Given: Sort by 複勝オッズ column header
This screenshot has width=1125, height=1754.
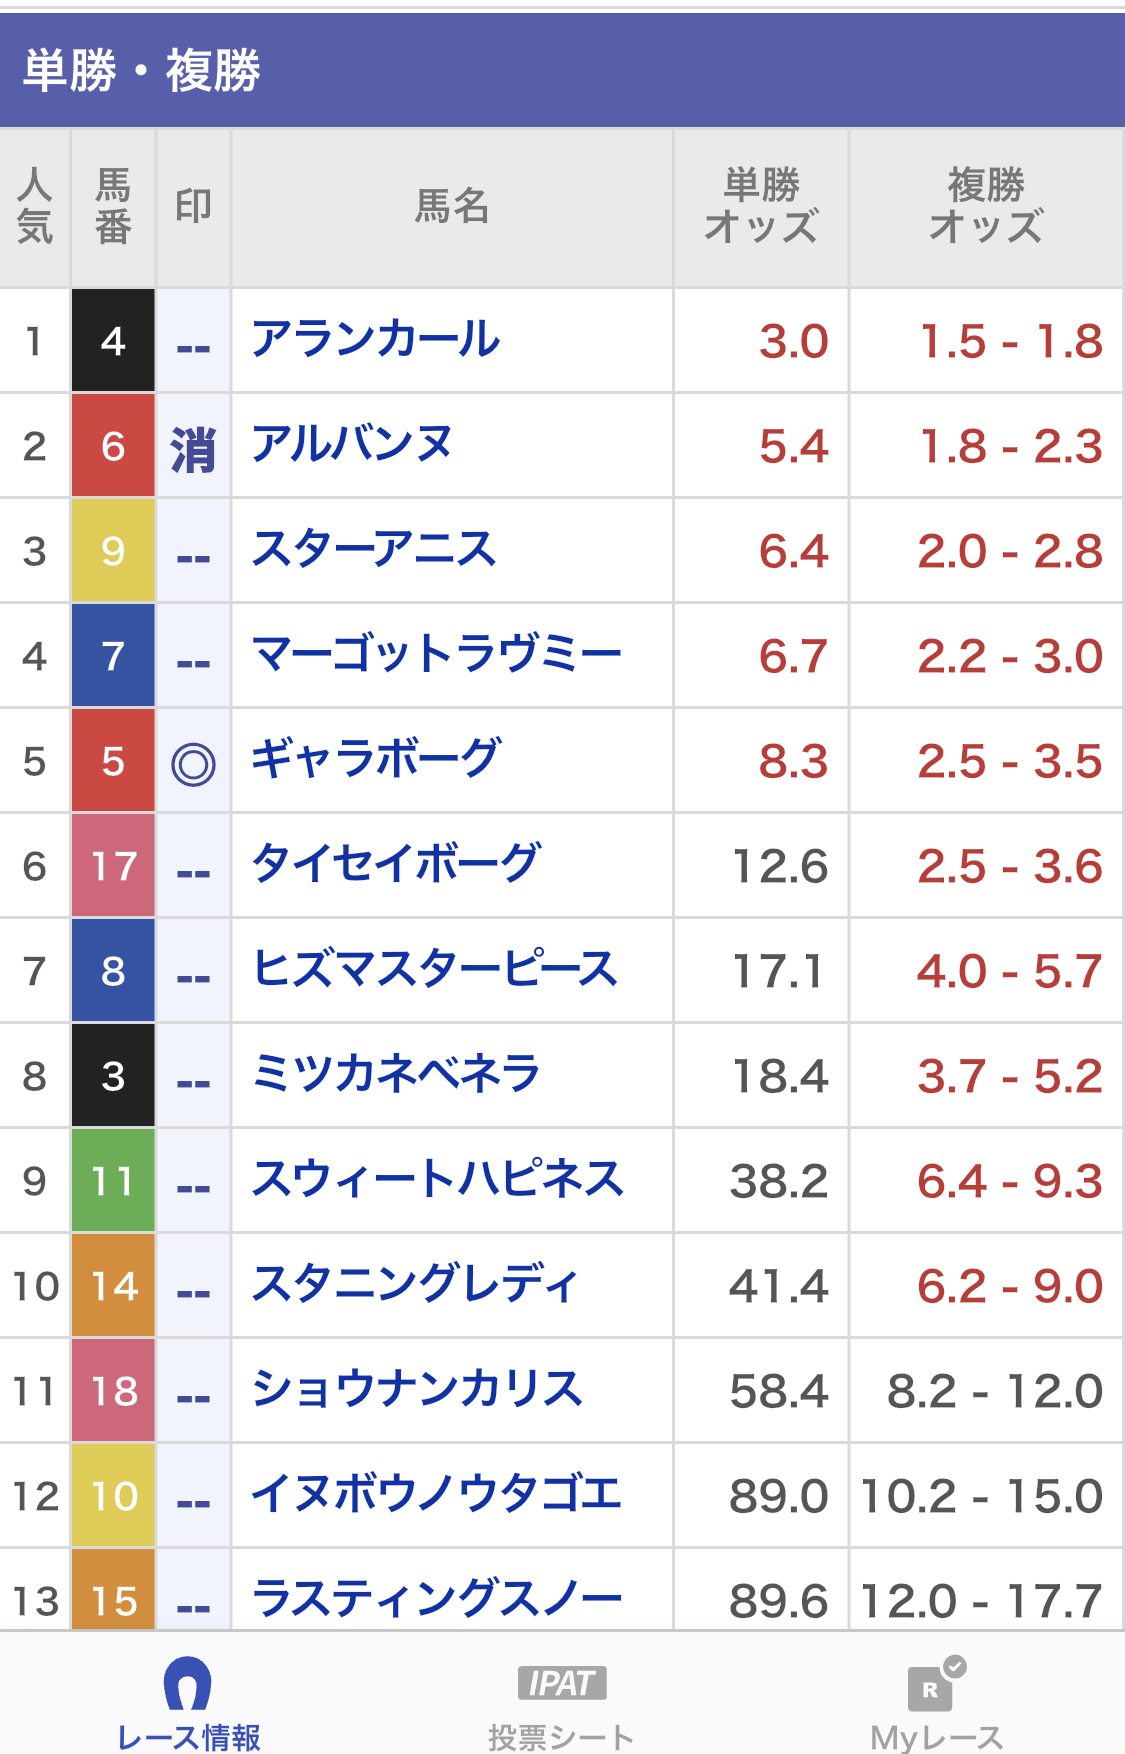Looking at the screenshot, I should coord(986,207).
